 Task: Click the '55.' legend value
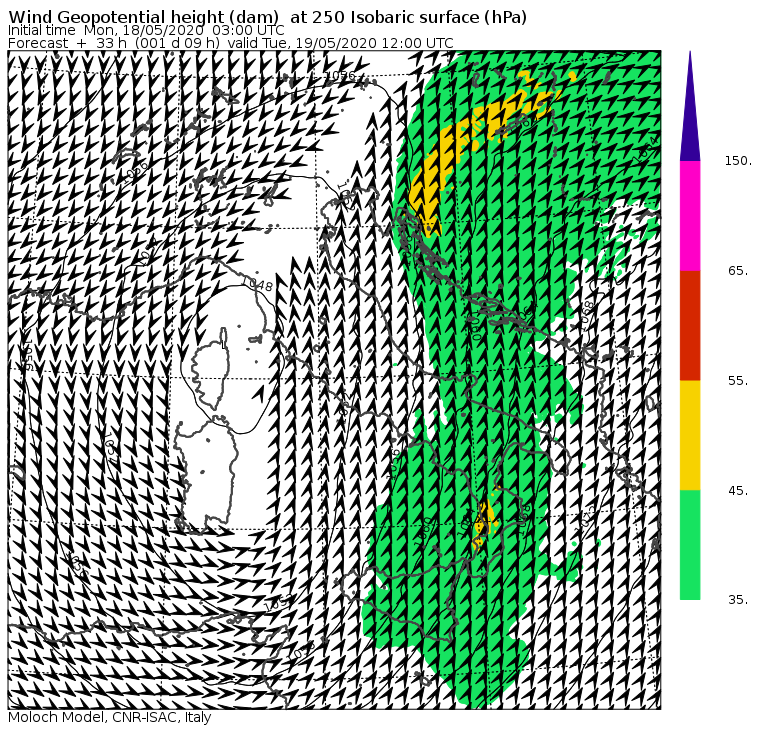[x=738, y=381]
